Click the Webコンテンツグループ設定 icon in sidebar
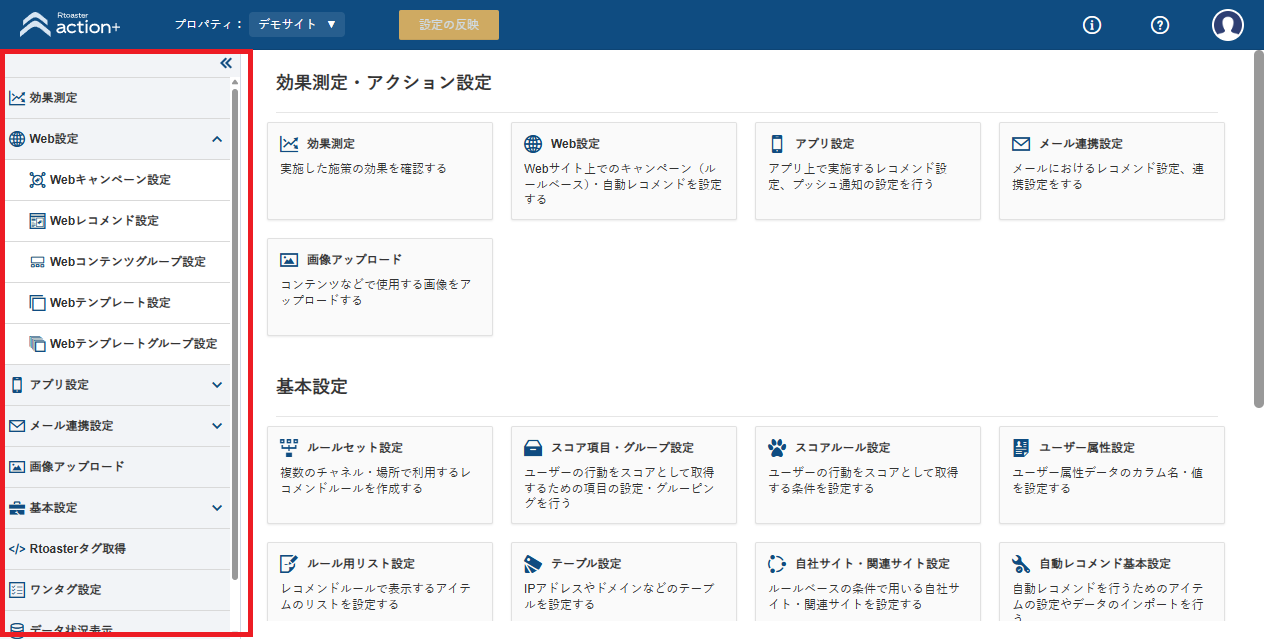The image size is (1264, 639). pos(38,262)
